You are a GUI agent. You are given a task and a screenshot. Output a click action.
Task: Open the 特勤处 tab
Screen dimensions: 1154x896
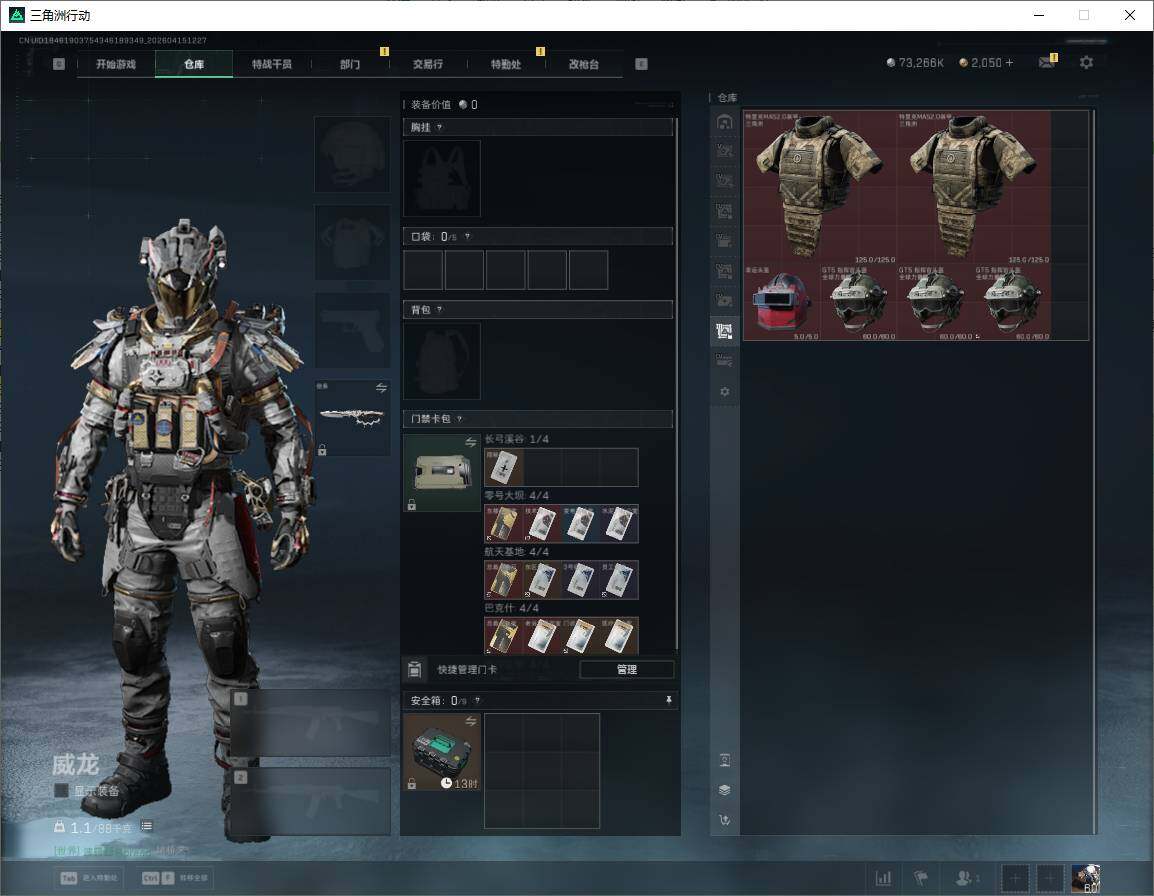[x=506, y=64]
